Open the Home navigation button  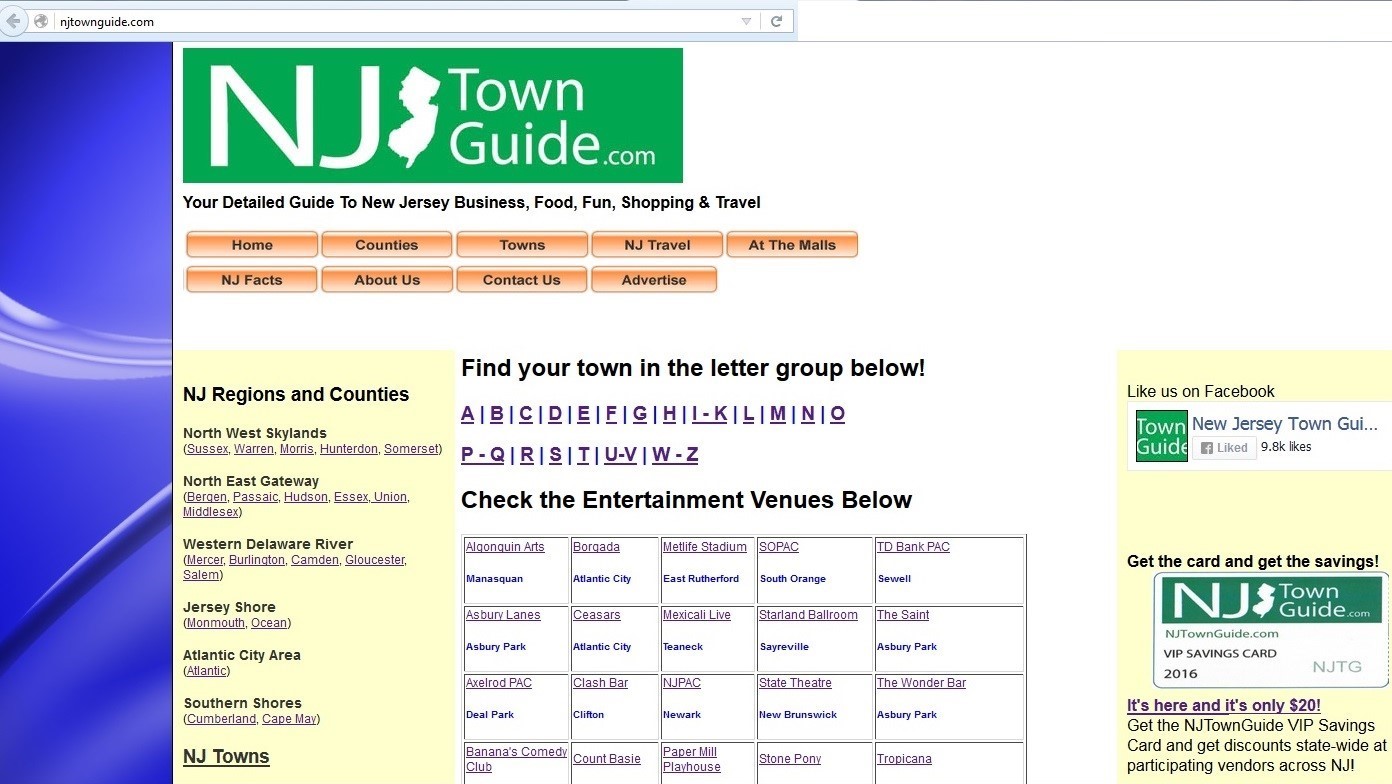[x=252, y=245]
